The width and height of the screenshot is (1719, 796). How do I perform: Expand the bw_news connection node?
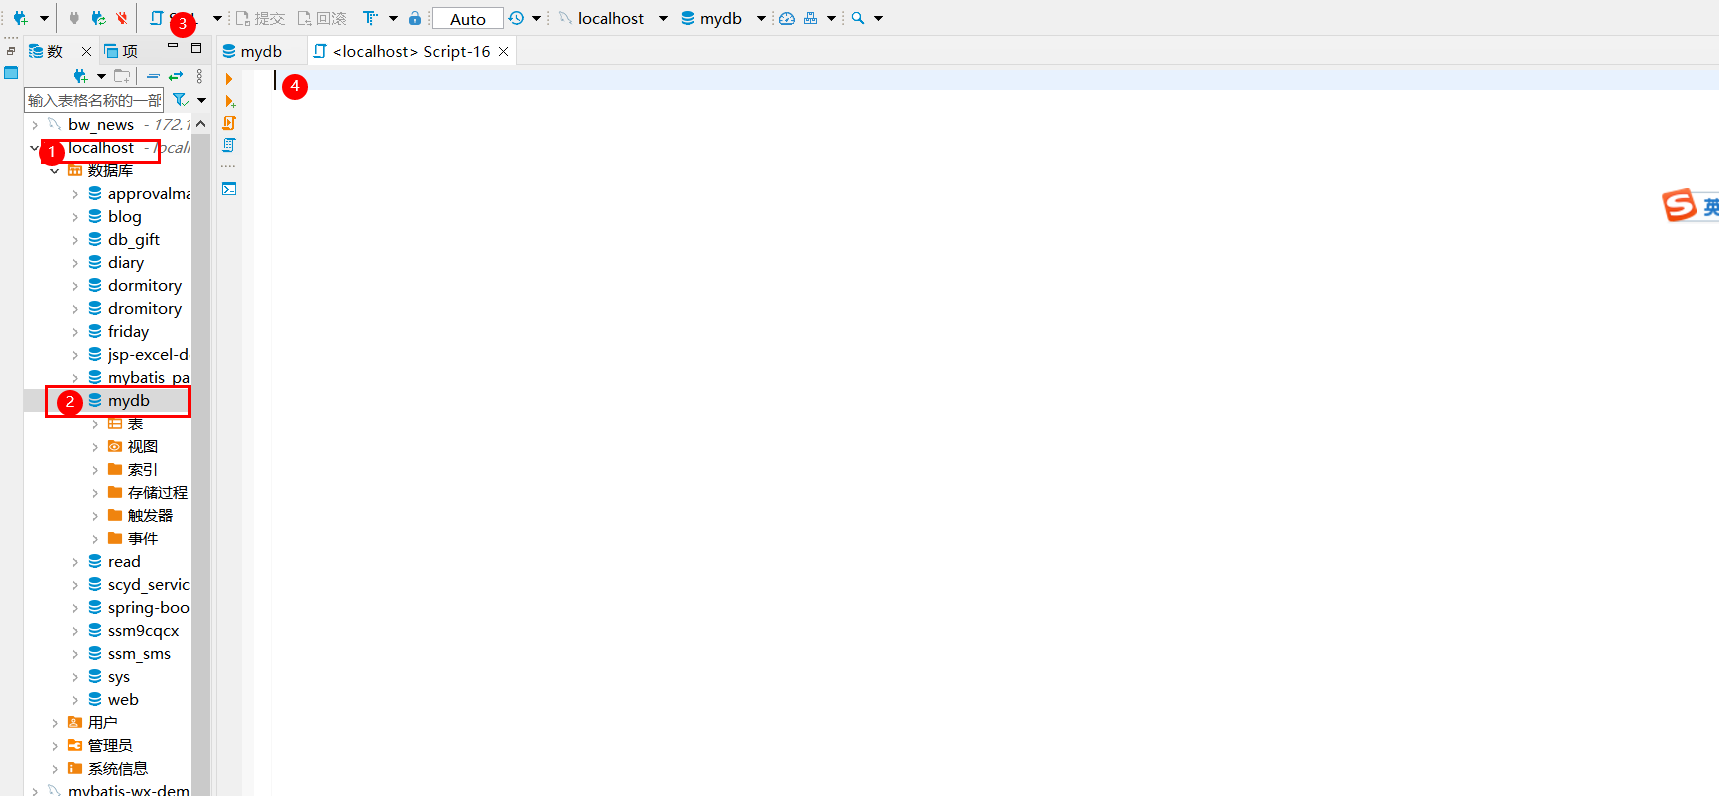point(35,125)
